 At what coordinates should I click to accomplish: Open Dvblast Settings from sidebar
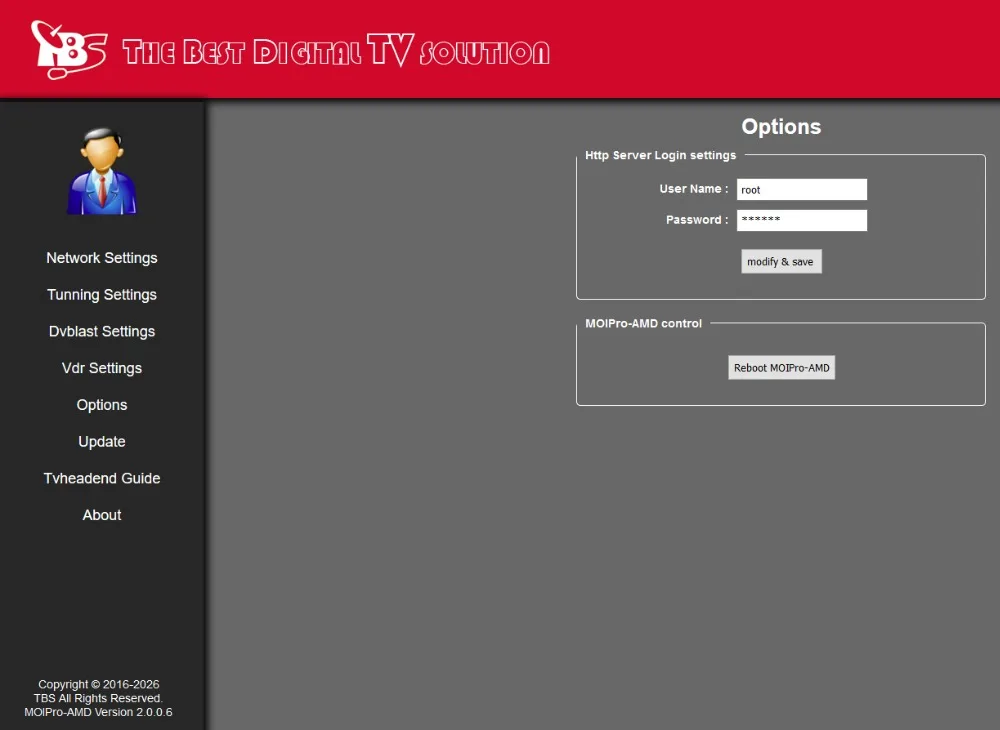pos(101,332)
